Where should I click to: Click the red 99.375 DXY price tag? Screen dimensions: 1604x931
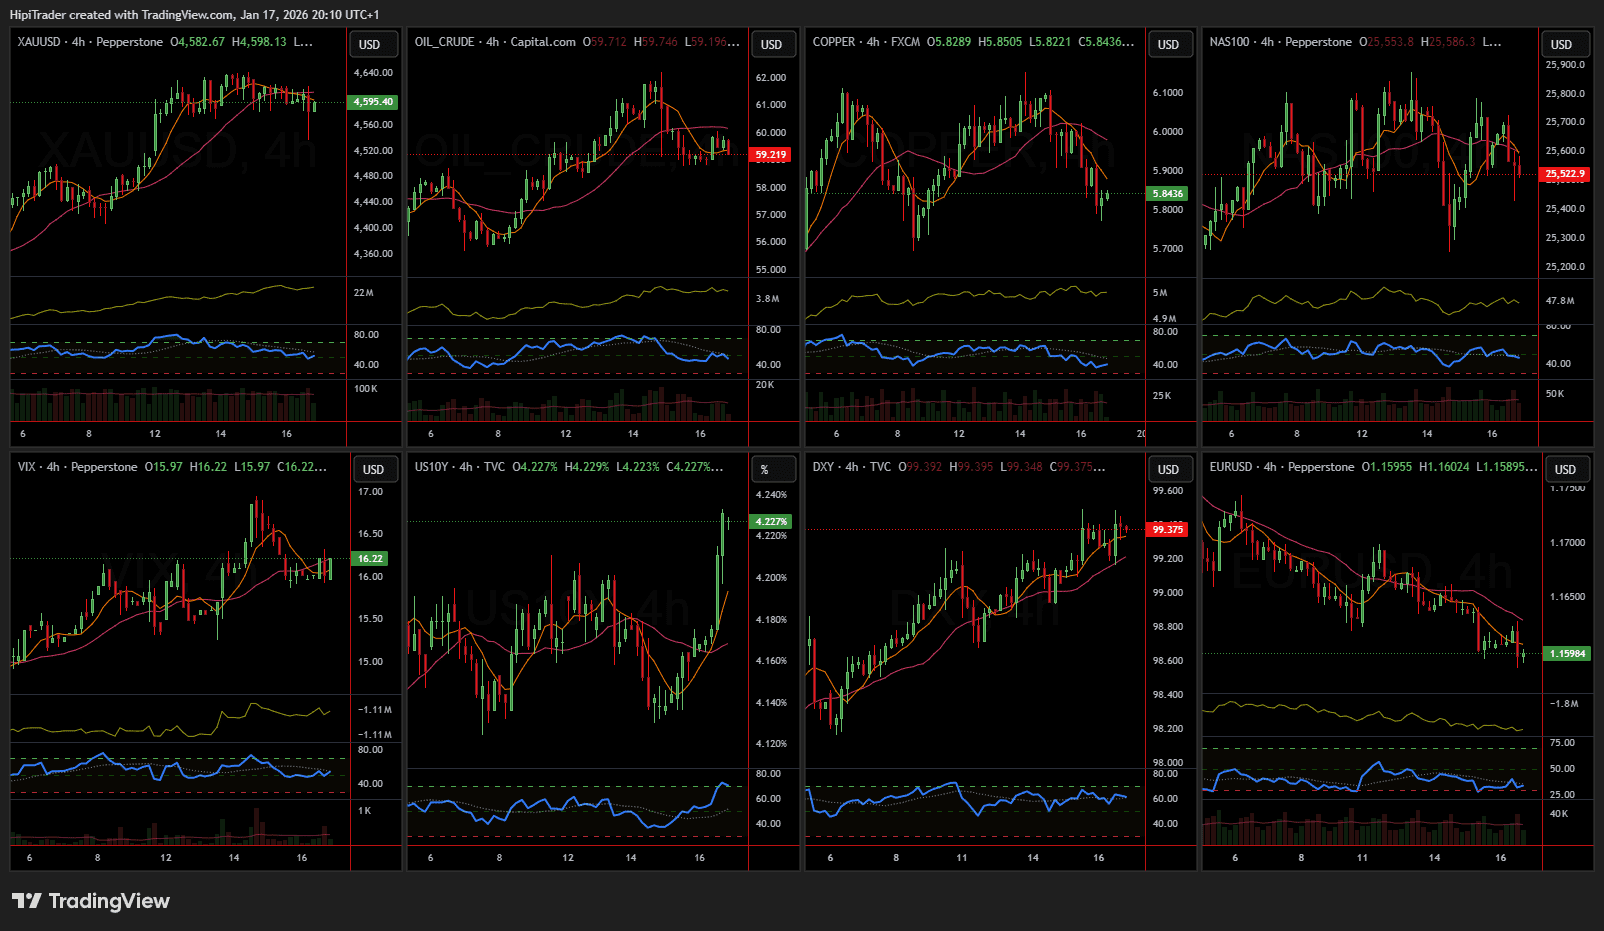[1167, 529]
